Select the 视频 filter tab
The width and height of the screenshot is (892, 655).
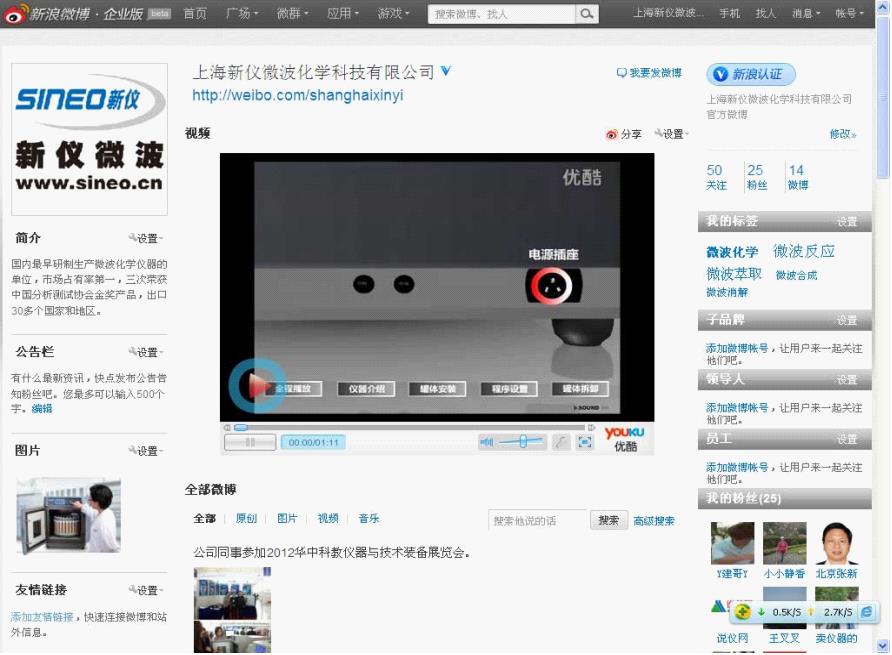(328, 519)
